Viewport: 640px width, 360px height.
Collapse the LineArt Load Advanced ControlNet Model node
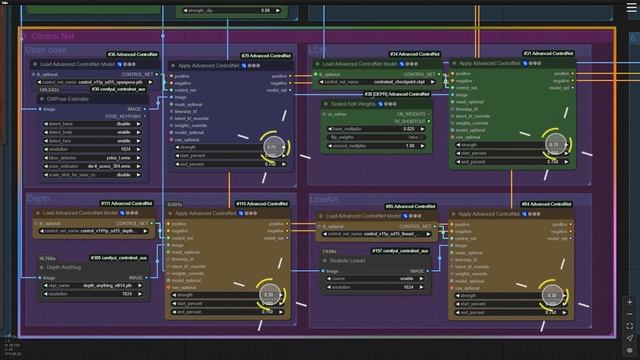(321, 216)
